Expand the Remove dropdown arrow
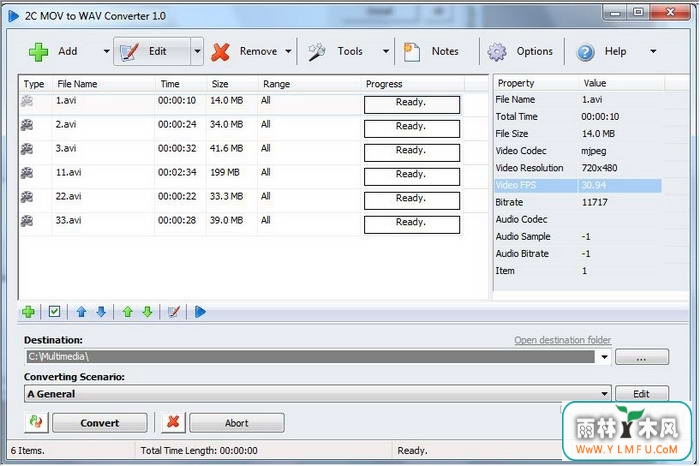Viewport: 700px width, 466px height. (x=288, y=51)
